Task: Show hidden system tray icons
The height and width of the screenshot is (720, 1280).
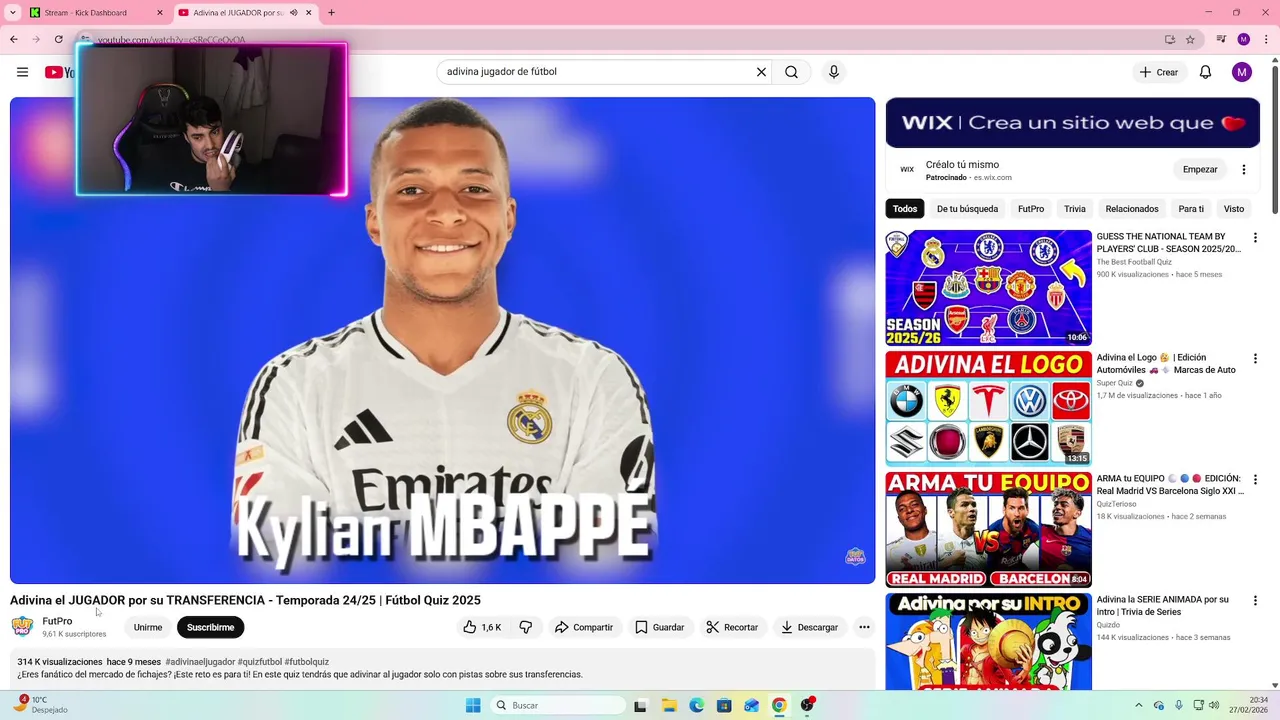Action: tap(1138, 705)
